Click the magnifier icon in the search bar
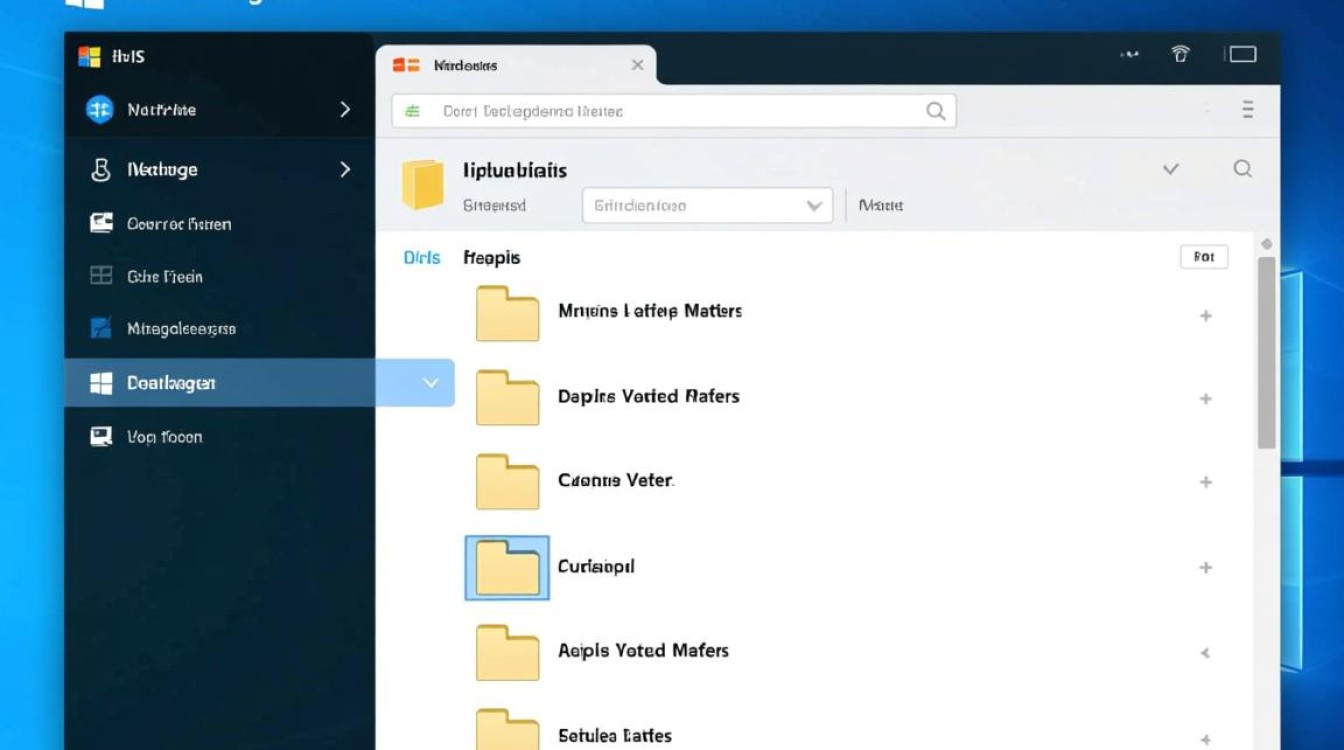Viewport: 1344px width, 750px height. (935, 111)
